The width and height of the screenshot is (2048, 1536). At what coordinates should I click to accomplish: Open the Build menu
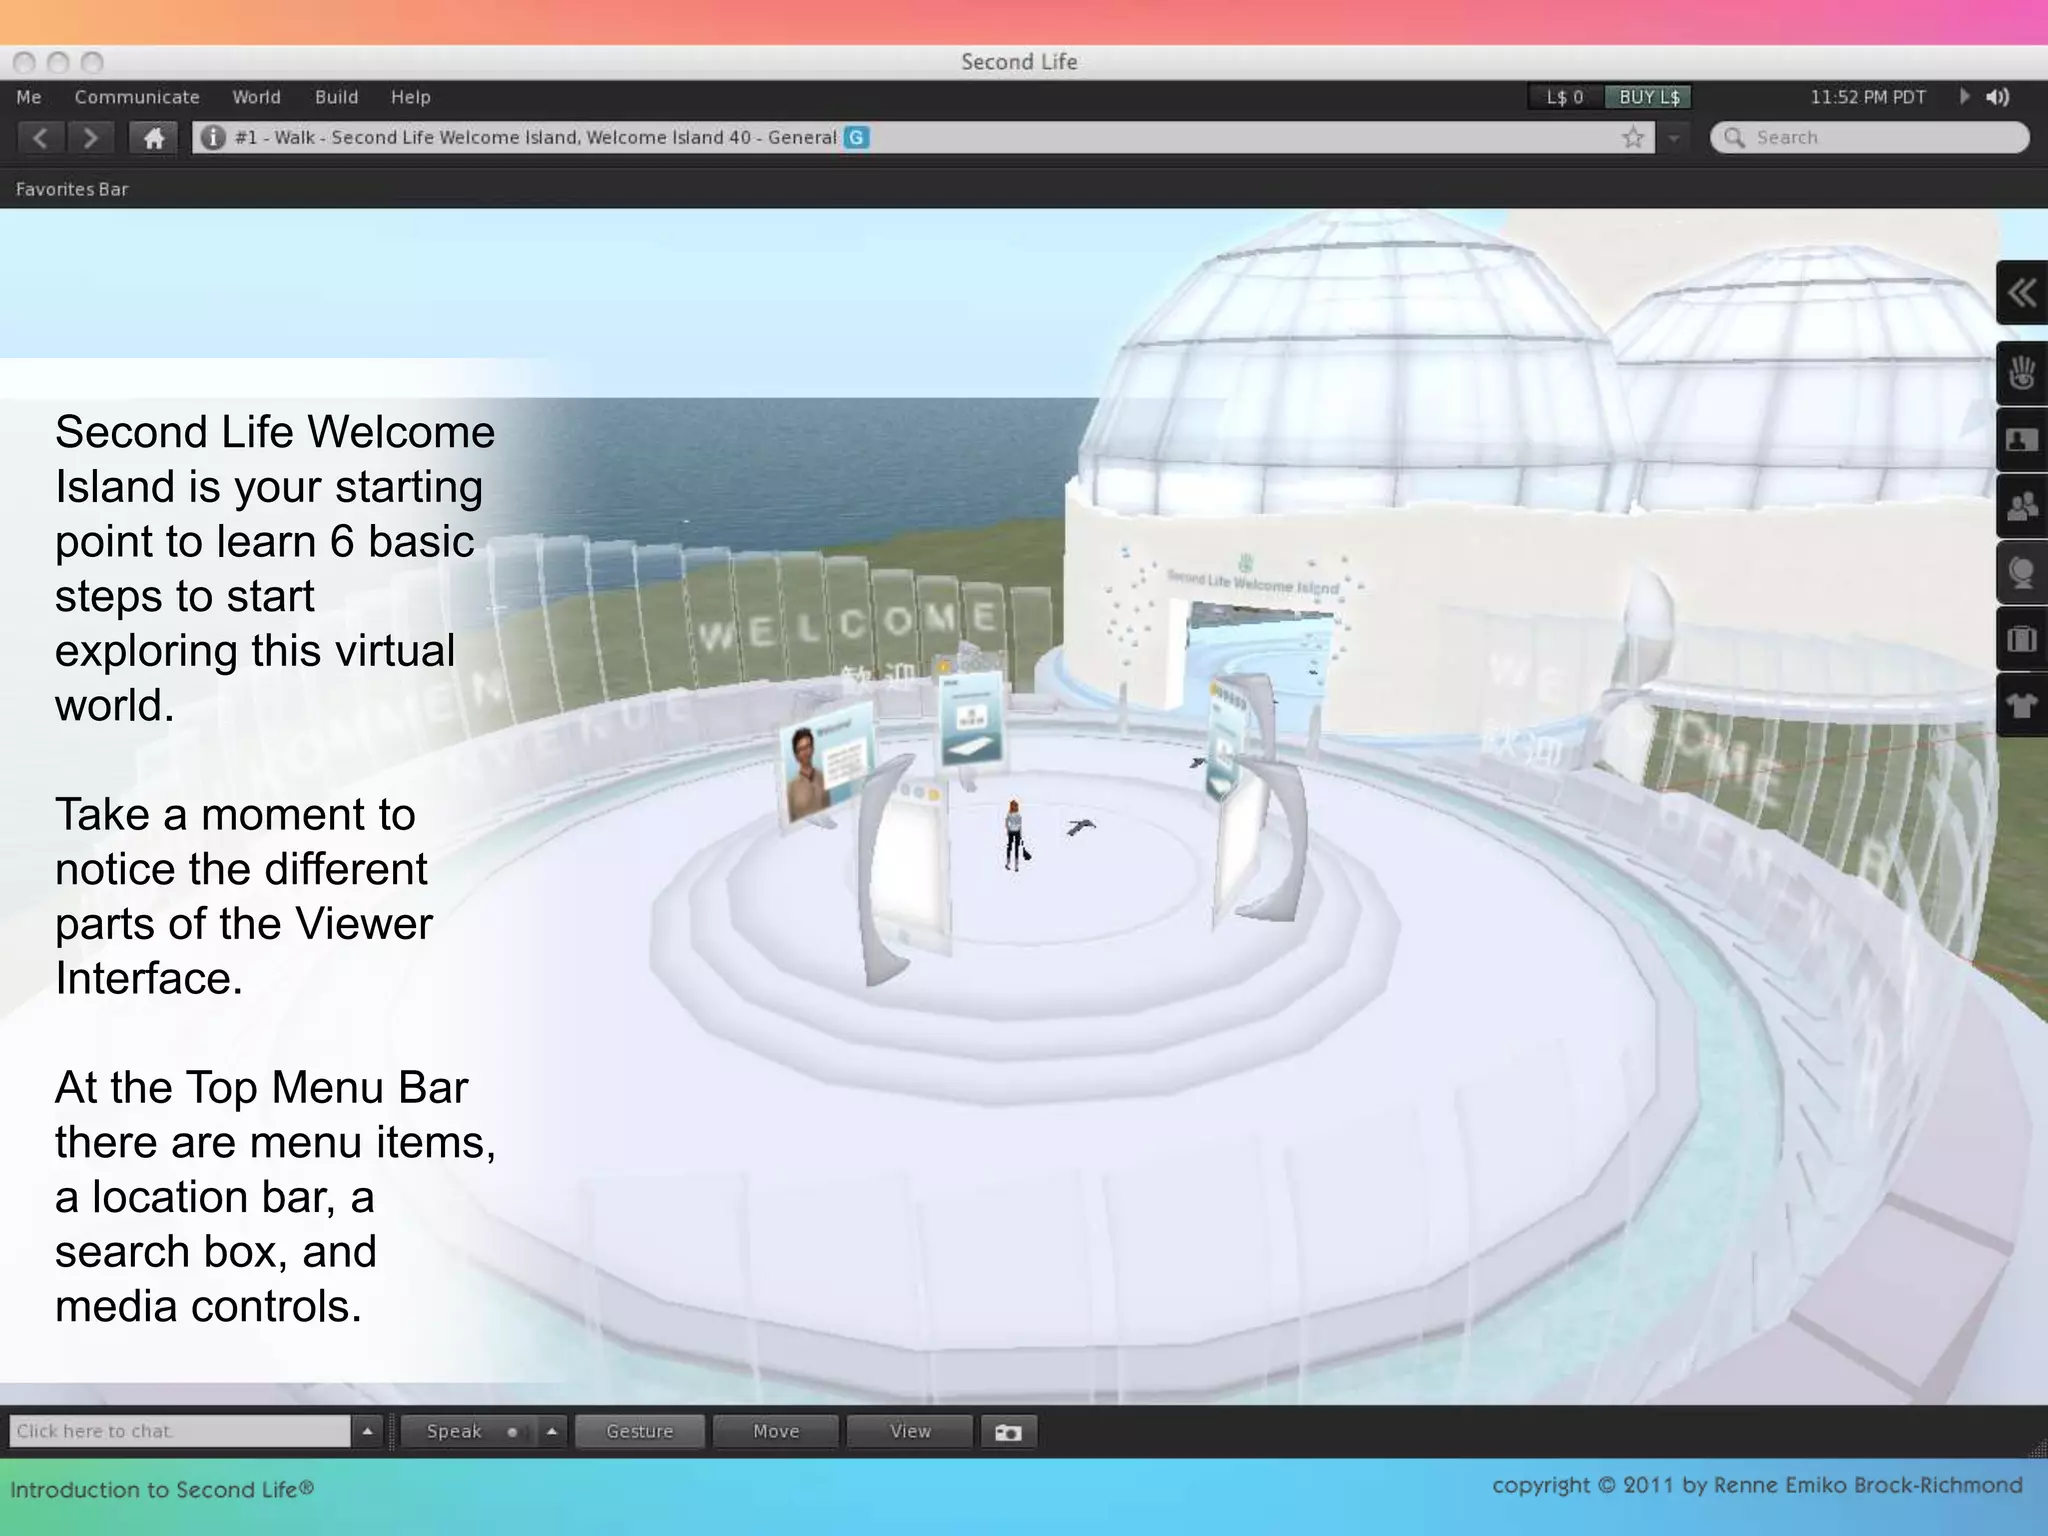coord(336,97)
